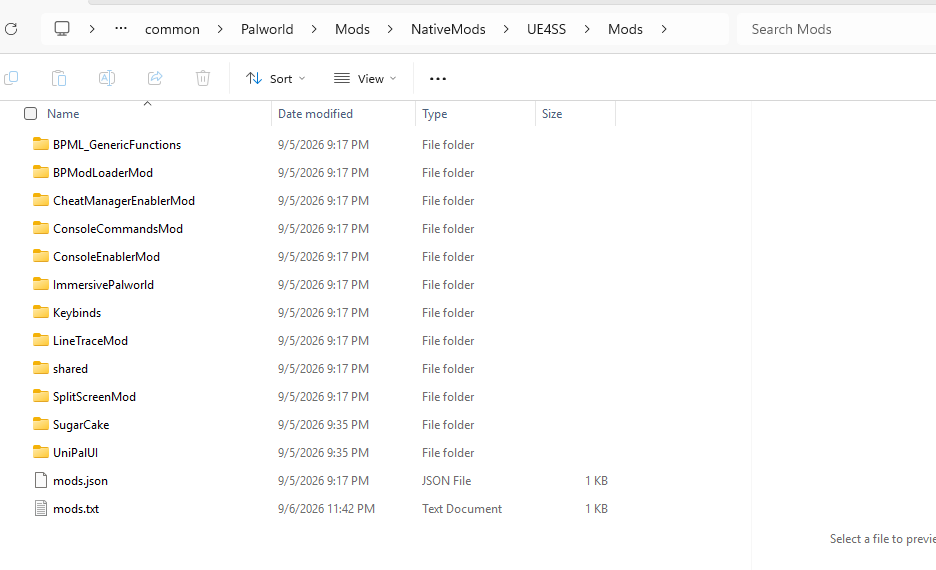The width and height of the screenshot is (936, 570).
Task: Refresh the current folder view
Action: click(x=11, y=29)
